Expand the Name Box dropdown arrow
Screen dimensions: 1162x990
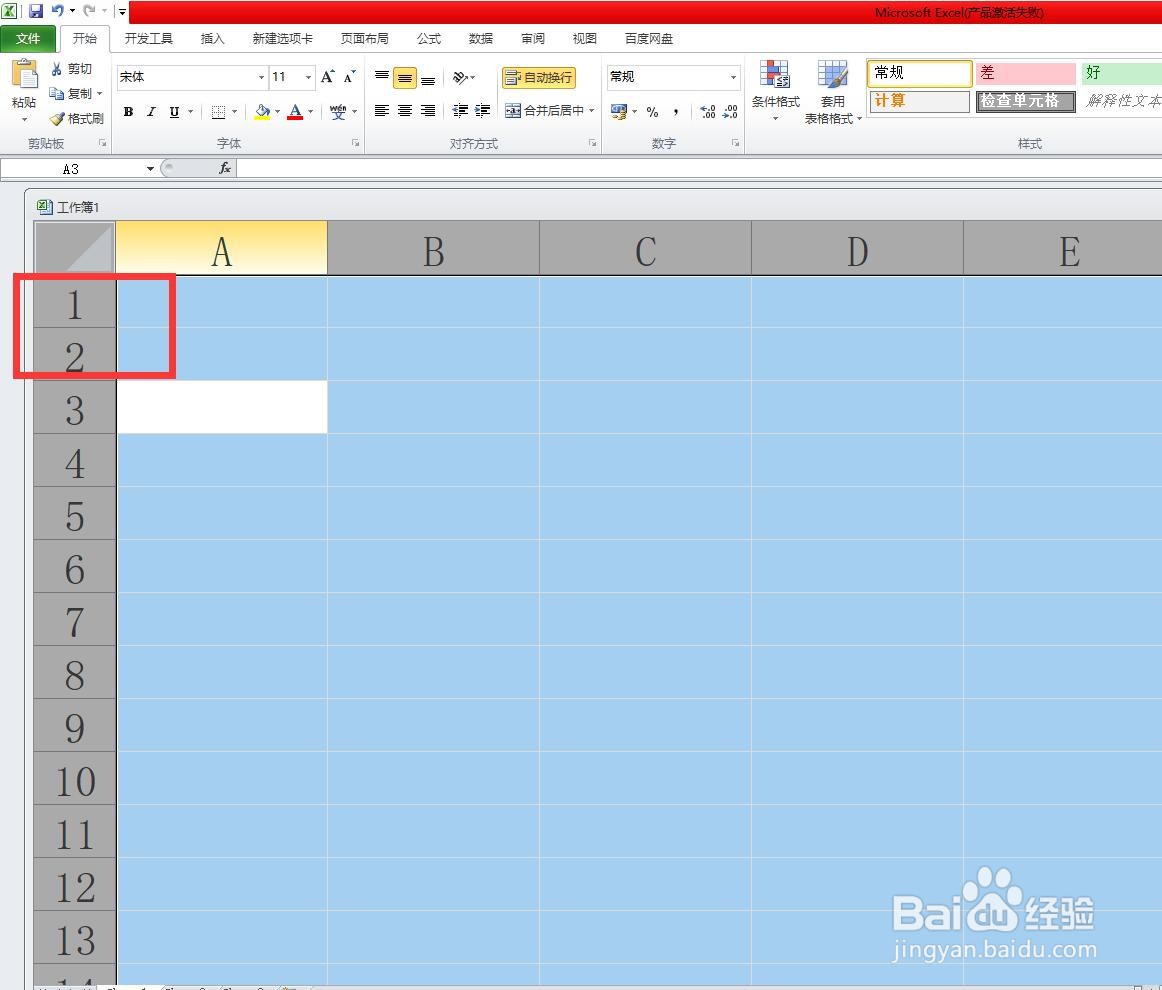pyautogui.click(x=150, y=169)
